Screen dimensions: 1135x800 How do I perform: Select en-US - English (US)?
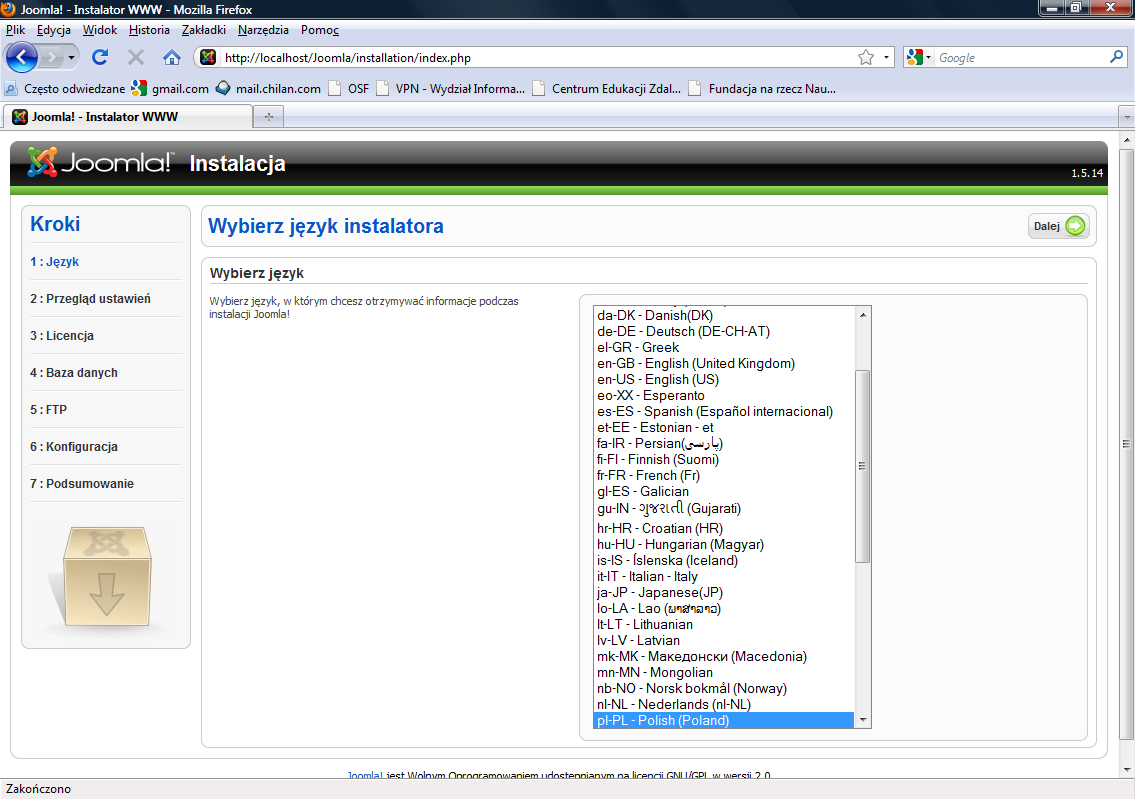[x=724, y=379]
